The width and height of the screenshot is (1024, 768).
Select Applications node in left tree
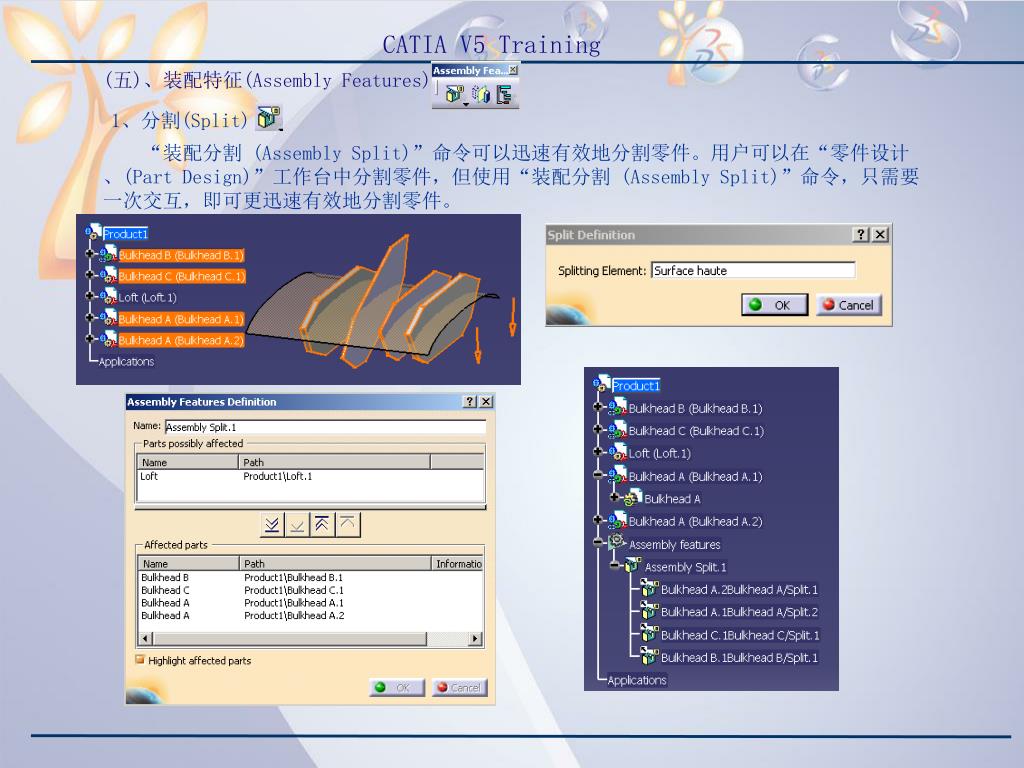pos(126,362)
